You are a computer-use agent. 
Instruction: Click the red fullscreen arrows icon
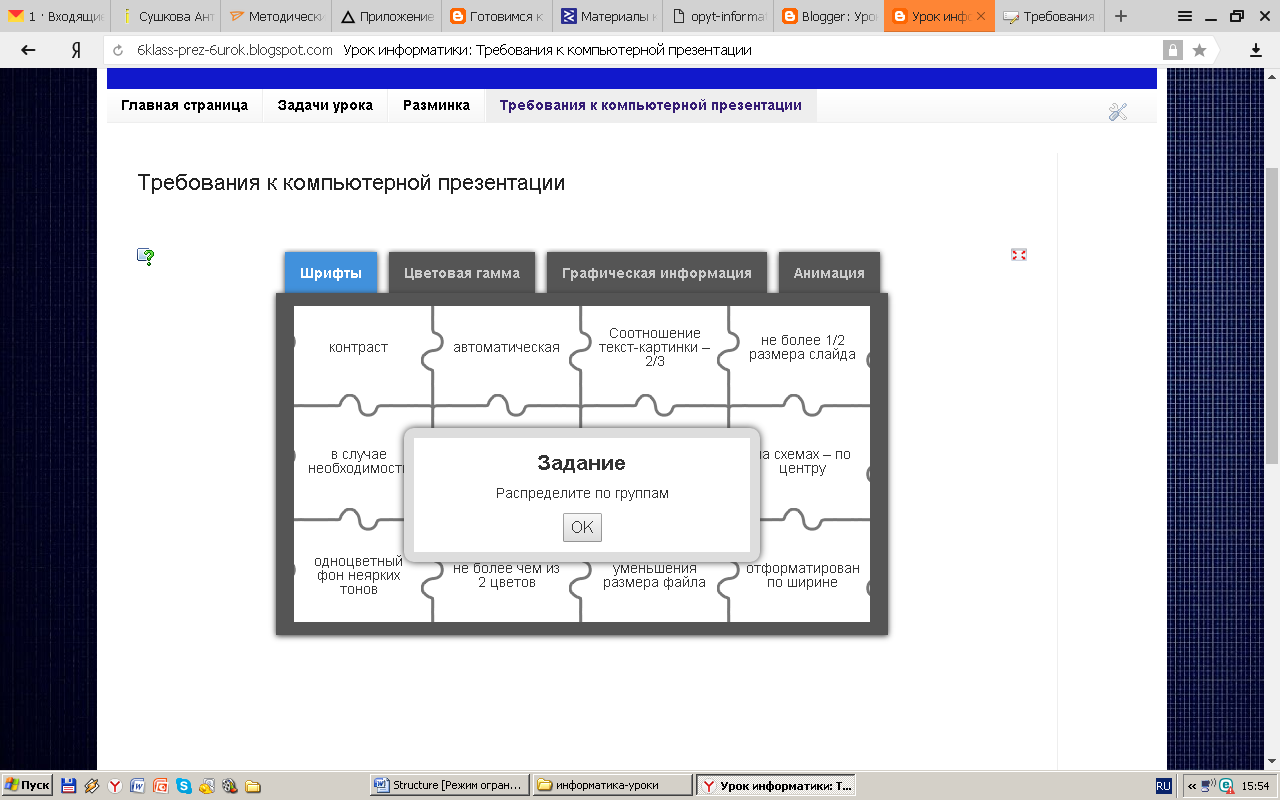(x=1019, y=255)
